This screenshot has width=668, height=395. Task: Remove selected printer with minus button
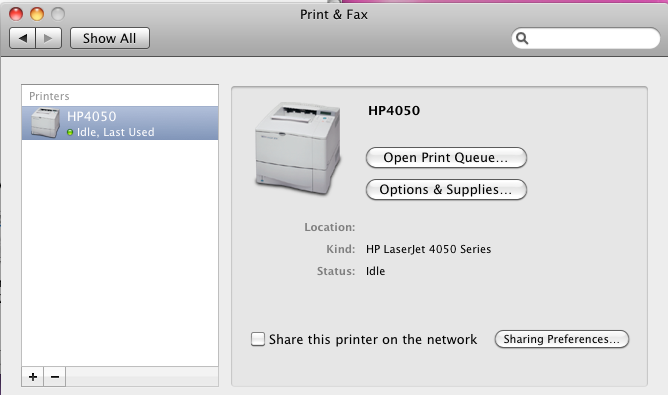coord(55,377)
